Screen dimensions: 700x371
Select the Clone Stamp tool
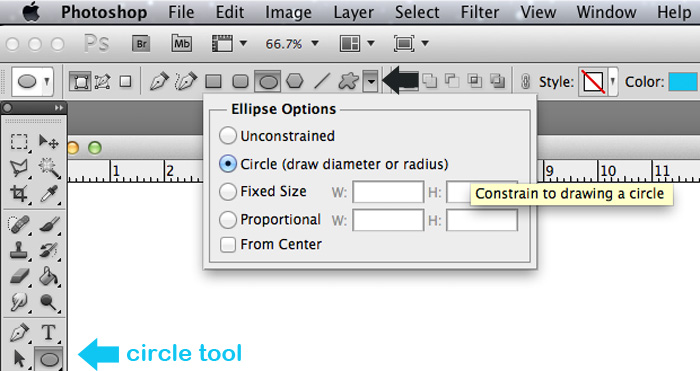[x=19, y=251]
